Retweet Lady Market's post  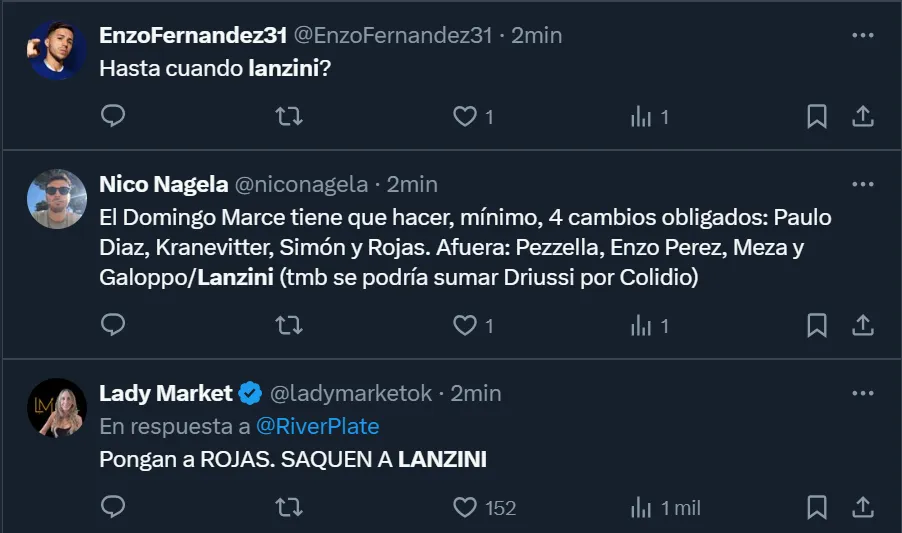289,508
